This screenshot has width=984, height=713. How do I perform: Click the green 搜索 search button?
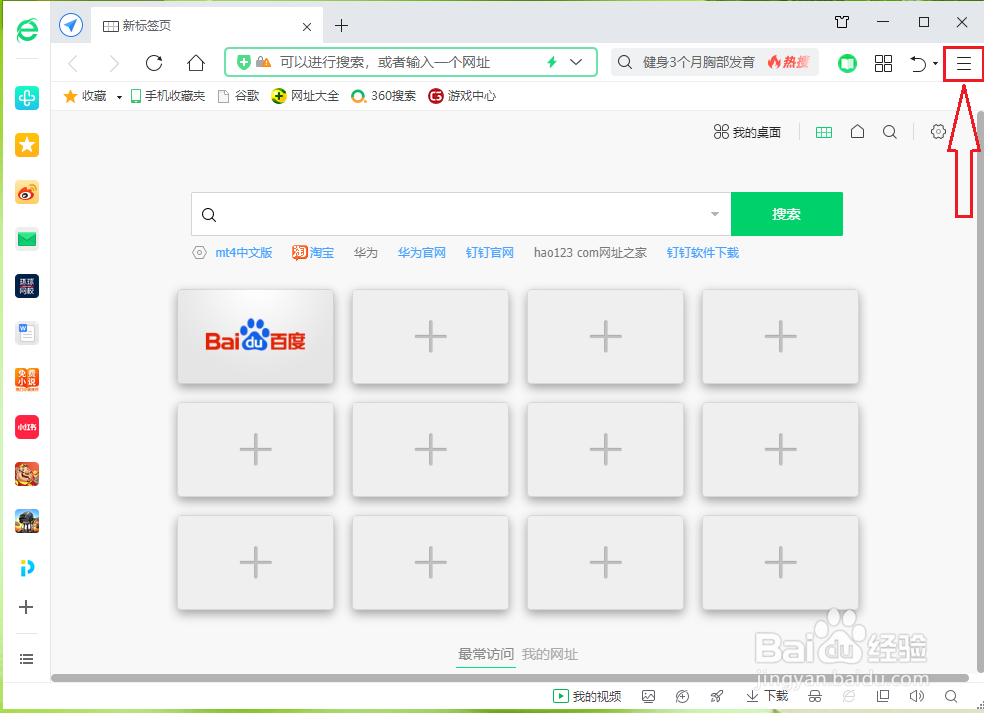click(x=787, y=214)
